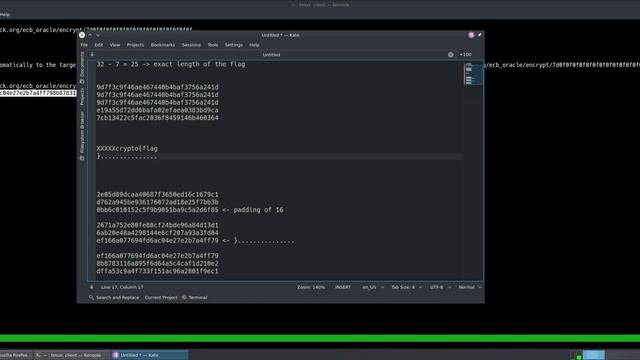
Task: Switch to the Kate taskbar entry
Action: click(x=149, y=355)
